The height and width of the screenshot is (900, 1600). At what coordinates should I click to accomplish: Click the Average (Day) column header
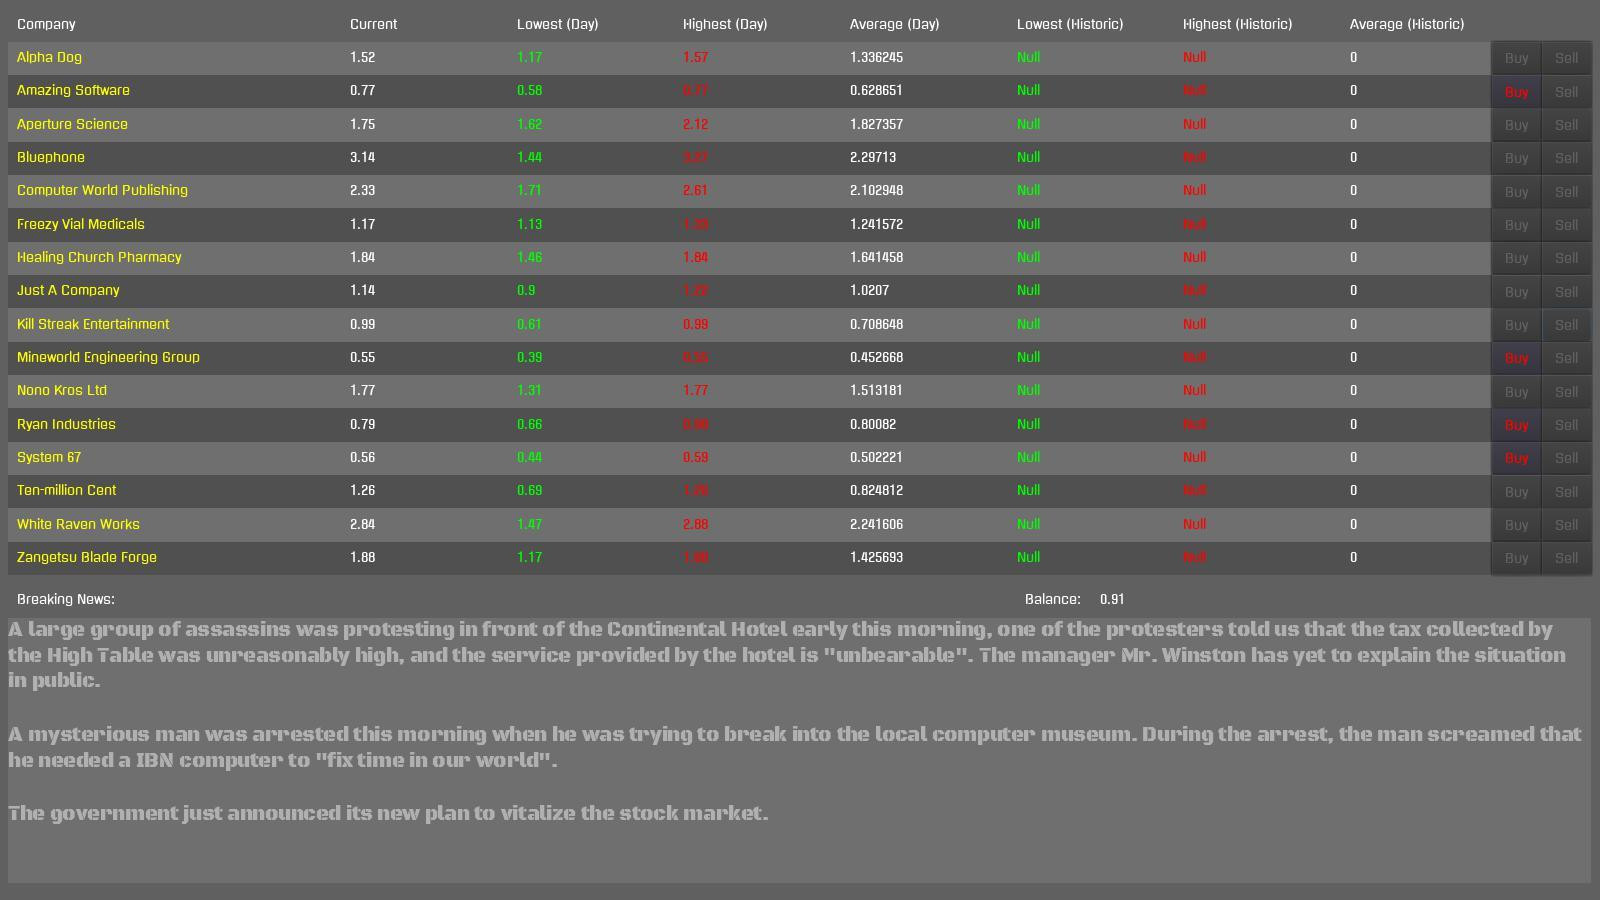tap(894, 24)
